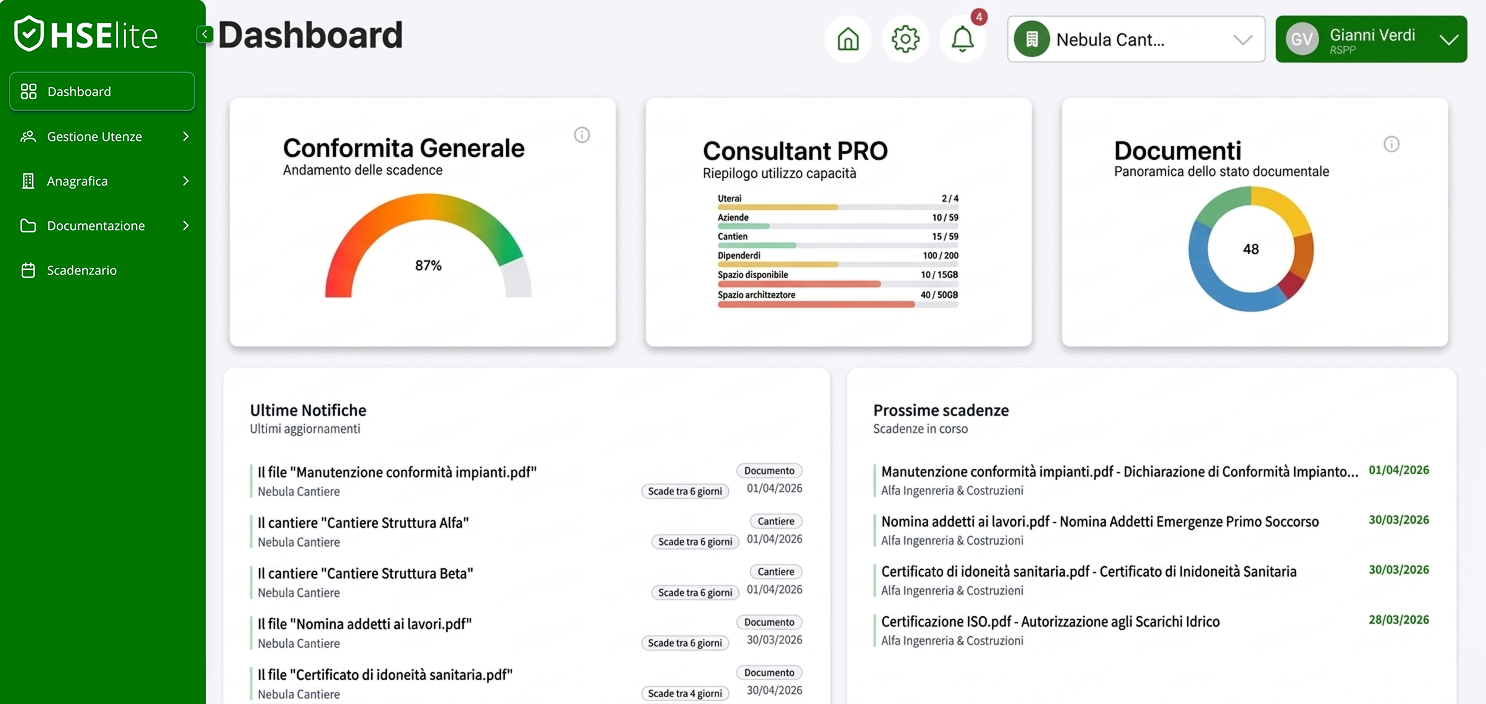Click the notification bell icon
The width and height of the screenshot is (1486, 704).
point(961,41)
